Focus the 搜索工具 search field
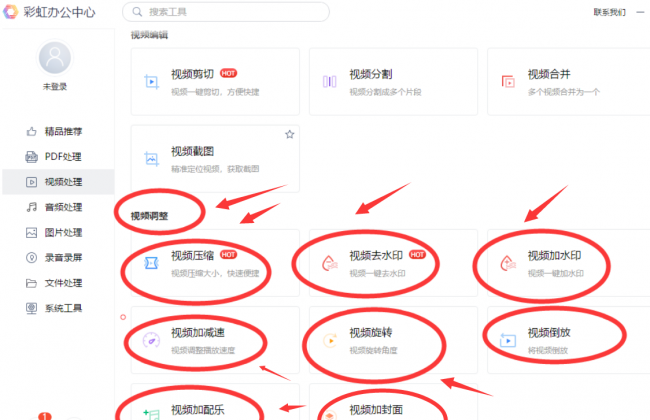 pyautogui.click(x=226, y=12)
